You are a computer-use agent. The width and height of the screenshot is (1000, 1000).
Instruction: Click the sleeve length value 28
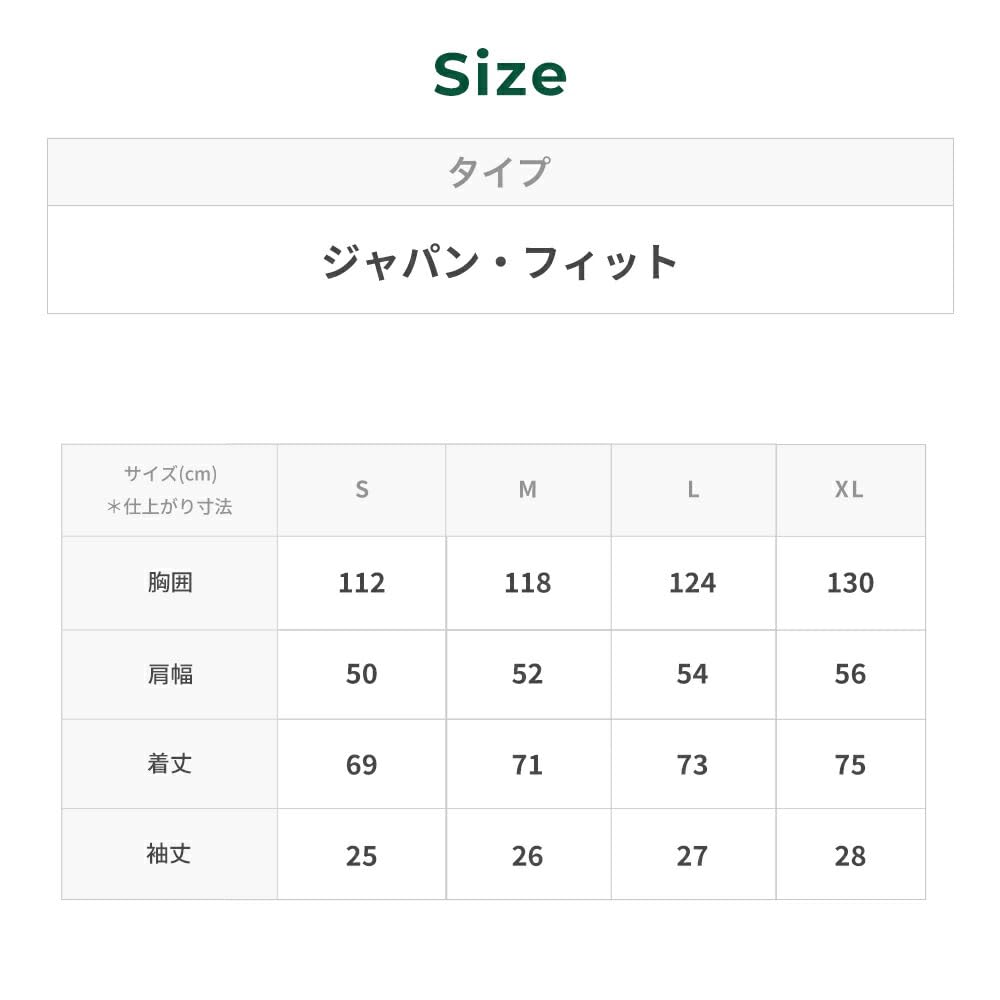point(850,856)
